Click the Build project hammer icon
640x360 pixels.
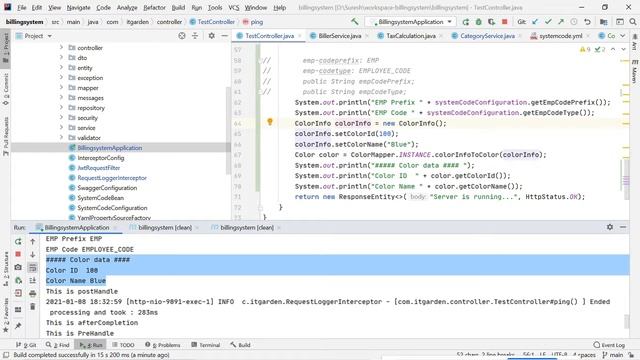(x=354, y=22)
